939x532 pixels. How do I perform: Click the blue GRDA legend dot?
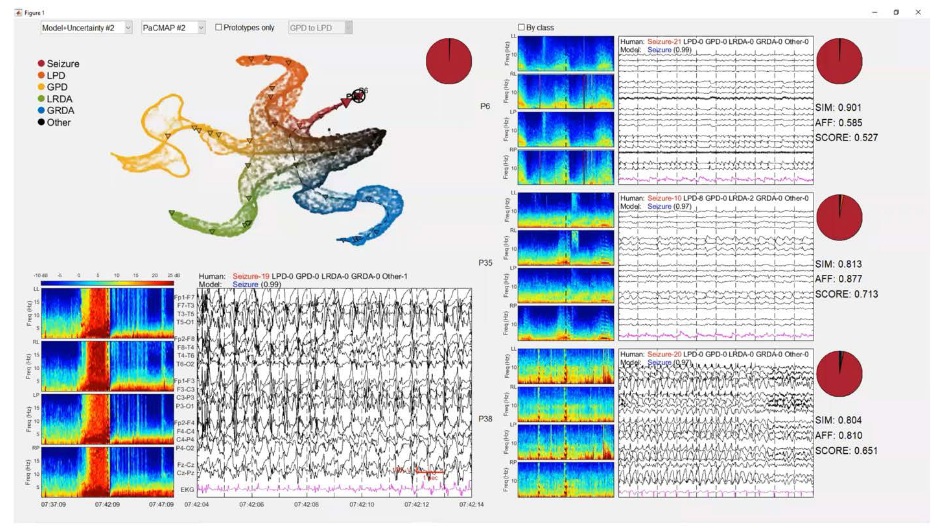41,111
